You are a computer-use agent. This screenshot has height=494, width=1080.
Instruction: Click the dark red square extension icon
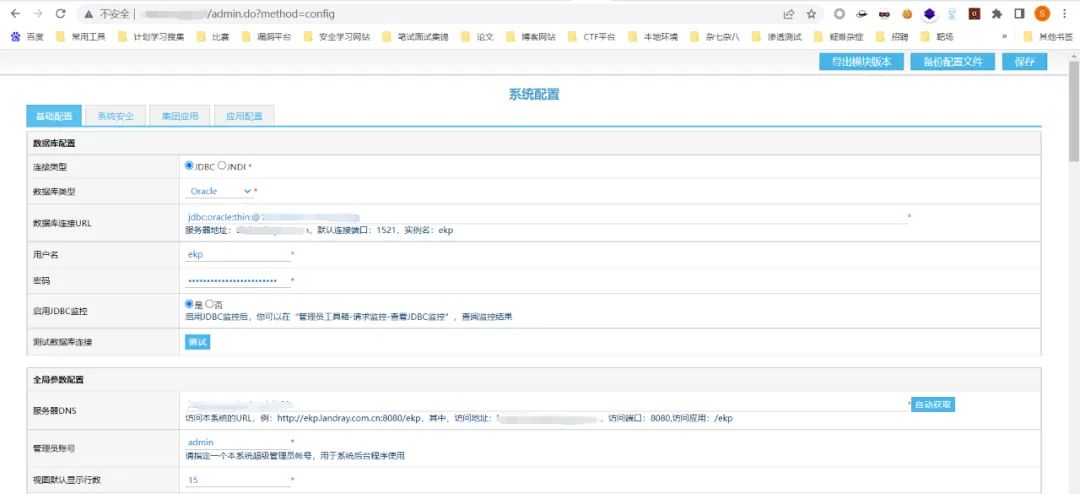click(974, 14)
